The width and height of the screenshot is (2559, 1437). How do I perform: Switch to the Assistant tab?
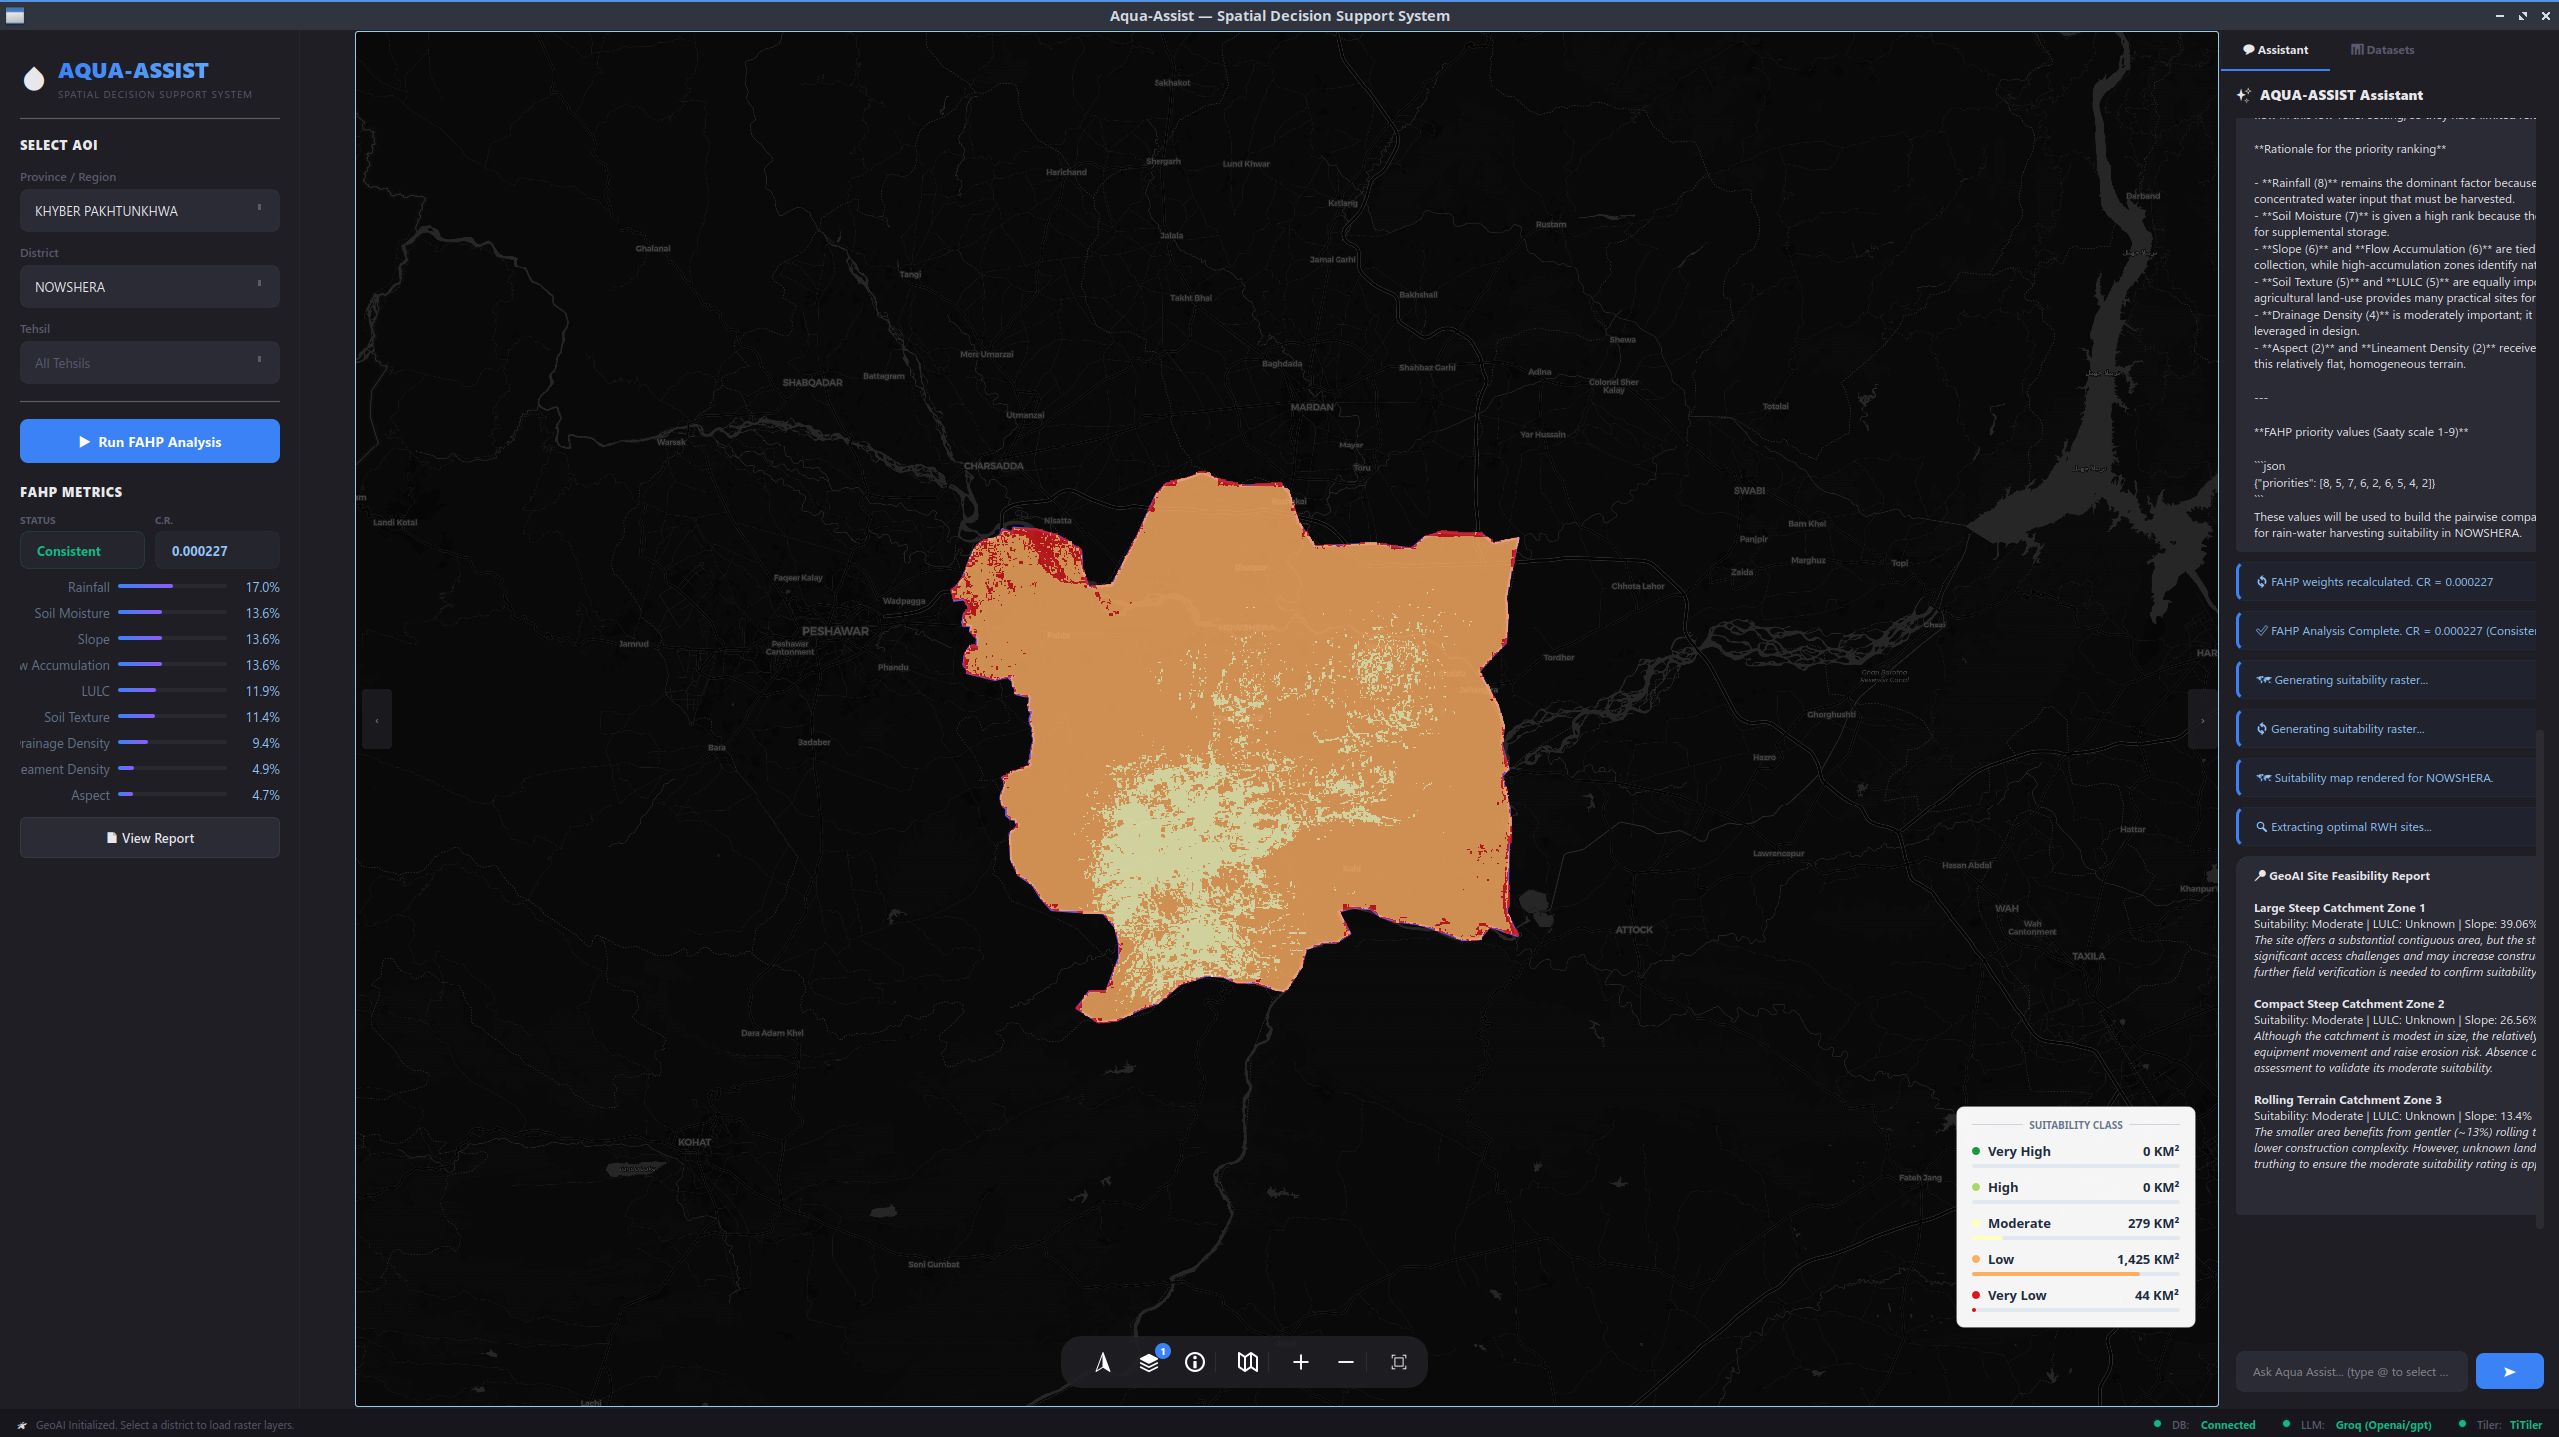point(2275,50)
